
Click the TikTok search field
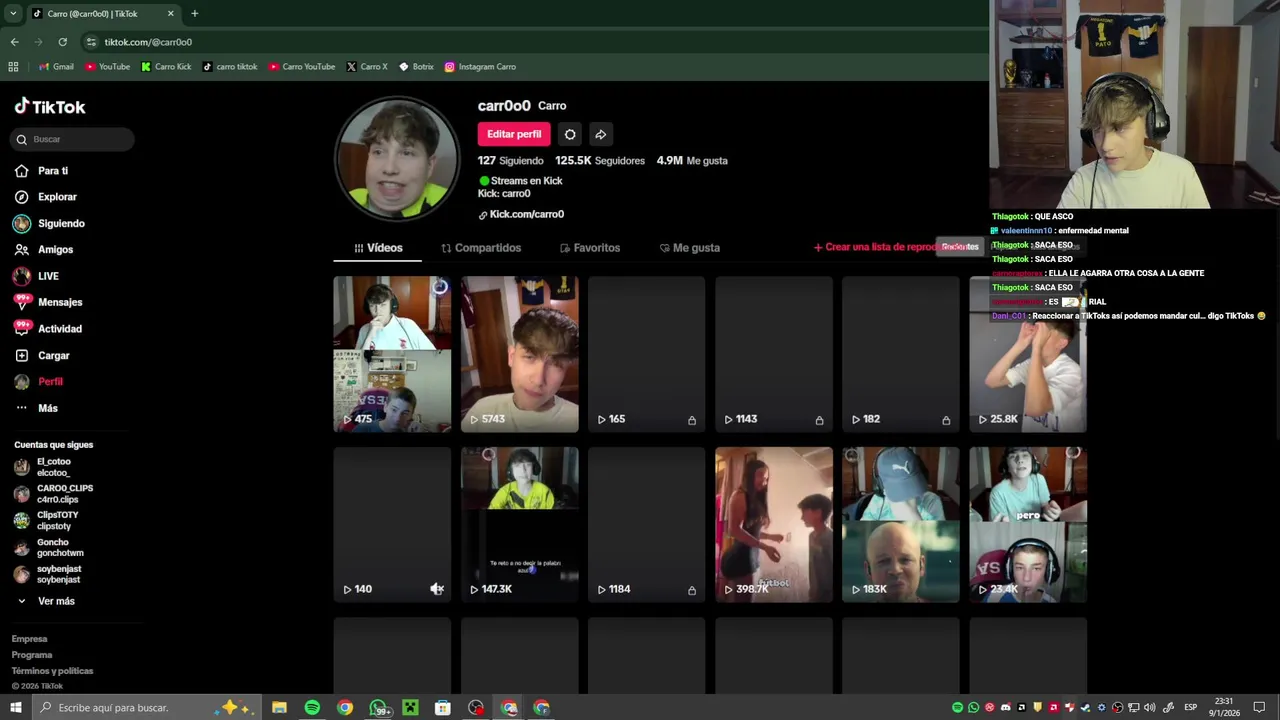coord(72,139)
